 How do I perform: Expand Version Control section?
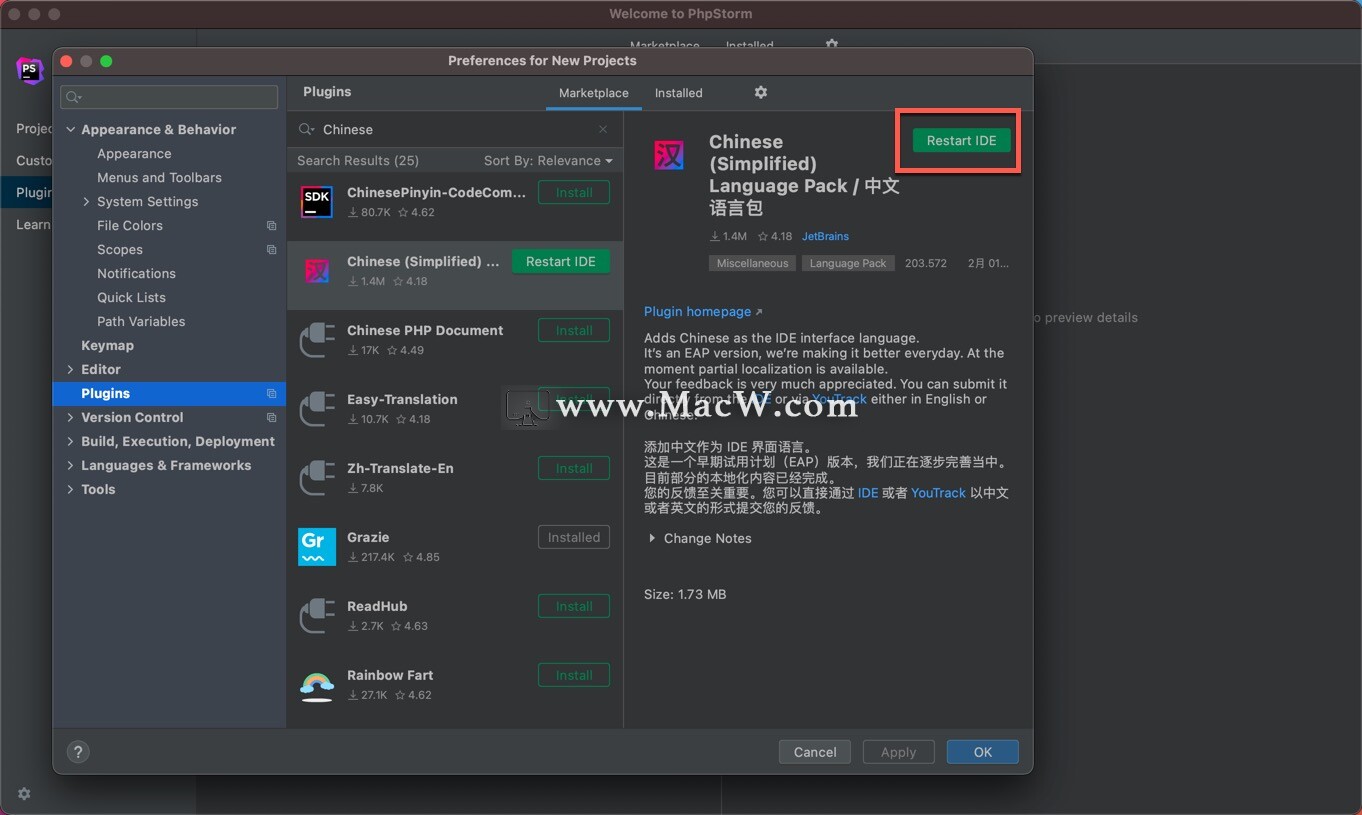pyautogui.click(x=71, y=418)
